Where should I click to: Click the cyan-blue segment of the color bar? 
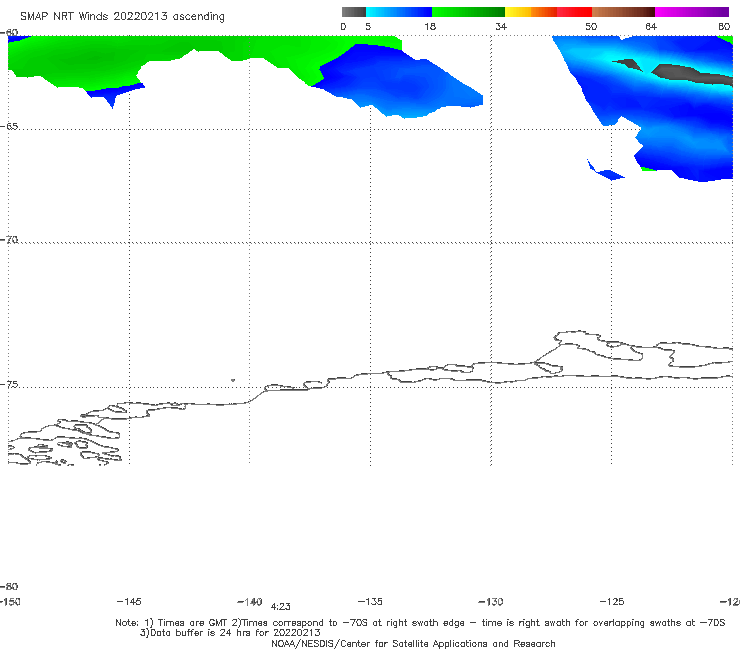[x=398, y=12]
